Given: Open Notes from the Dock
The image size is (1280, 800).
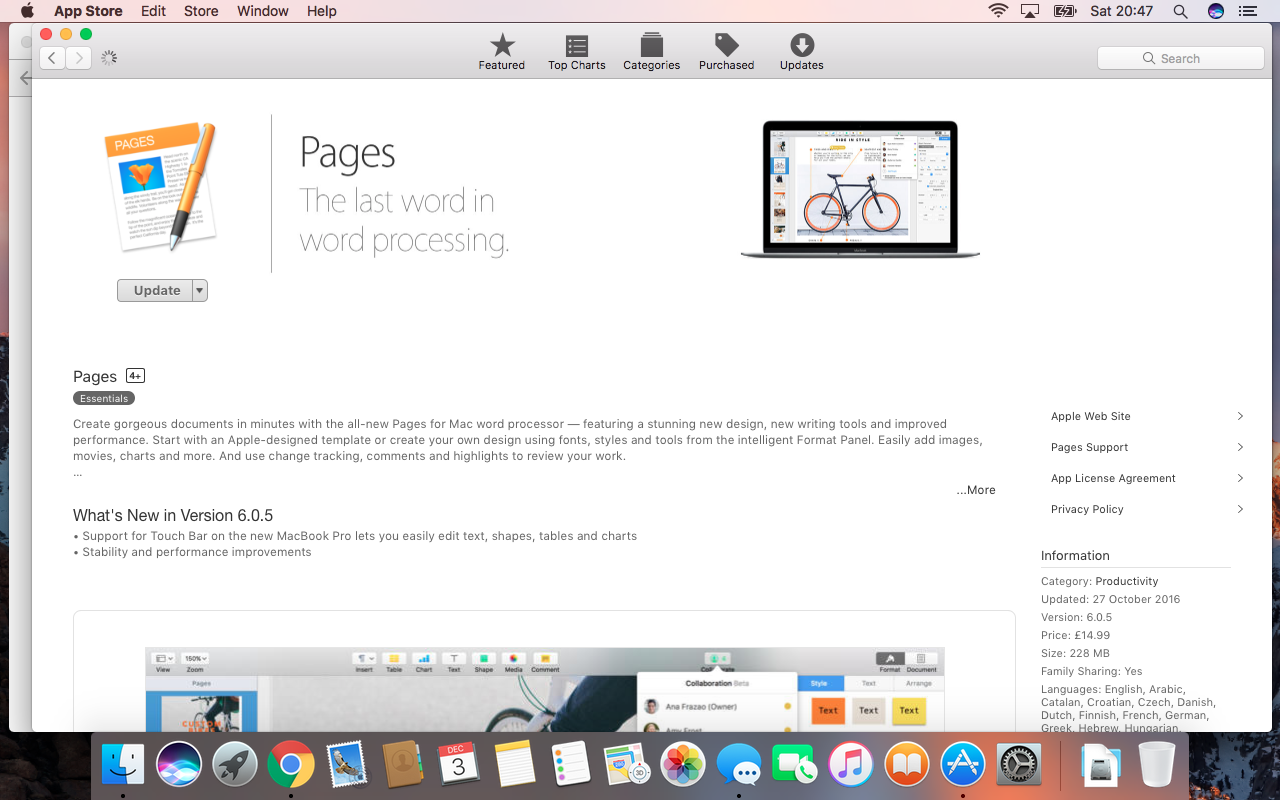Looking at the screenshot, I should (x=515, y=766).
